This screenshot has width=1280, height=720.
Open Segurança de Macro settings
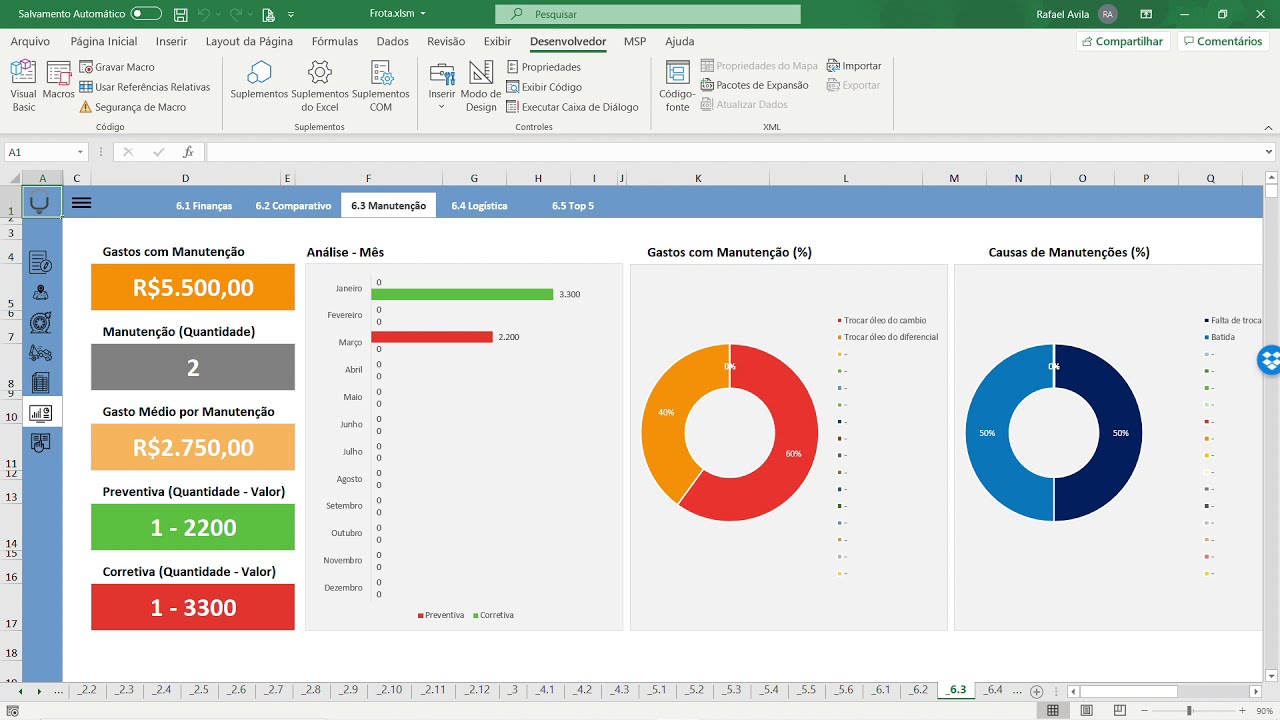click(133, 107)
